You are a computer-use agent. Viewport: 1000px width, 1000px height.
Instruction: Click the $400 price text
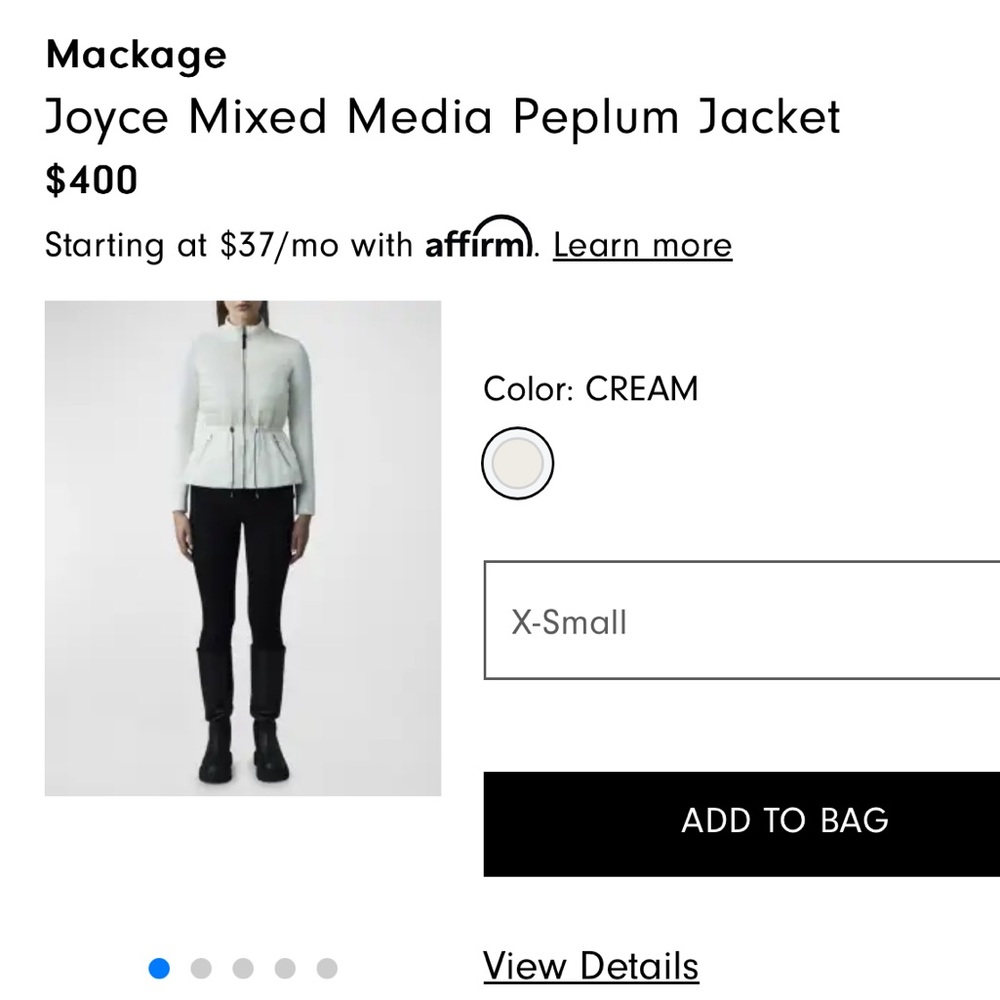90,181
